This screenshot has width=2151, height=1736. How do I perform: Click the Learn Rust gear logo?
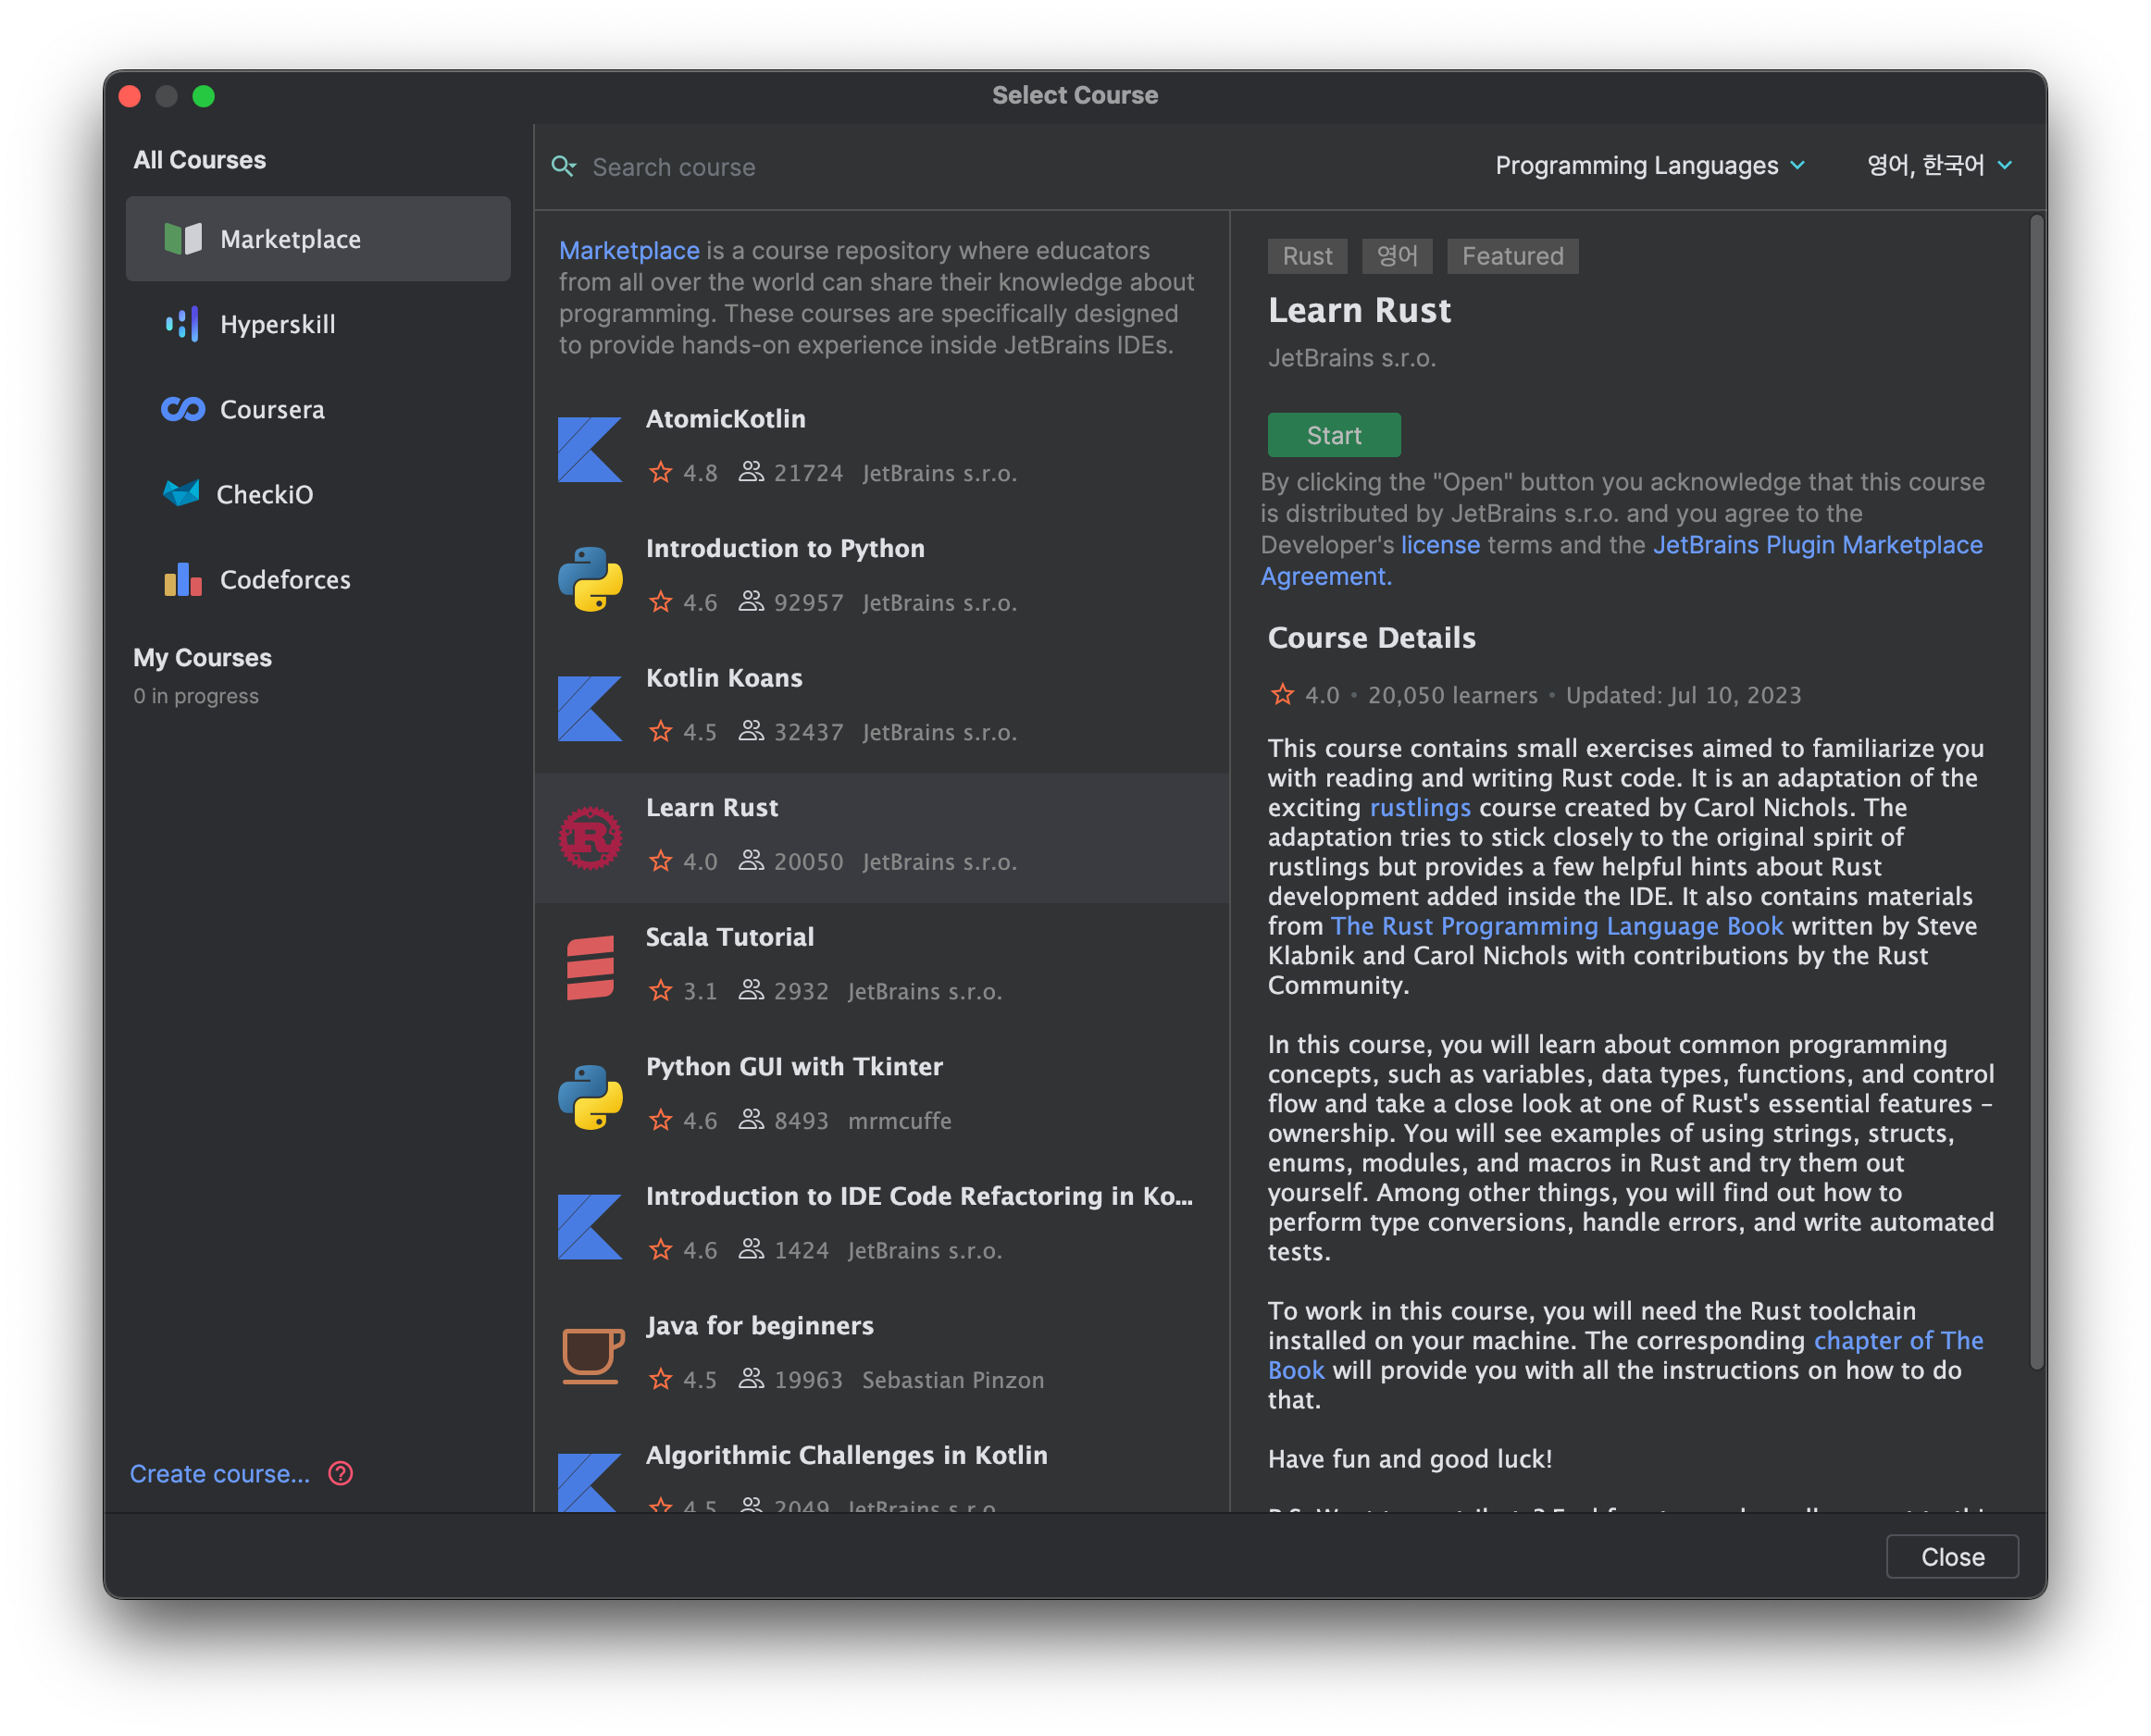pyautogui.click(x=590, y=838)
